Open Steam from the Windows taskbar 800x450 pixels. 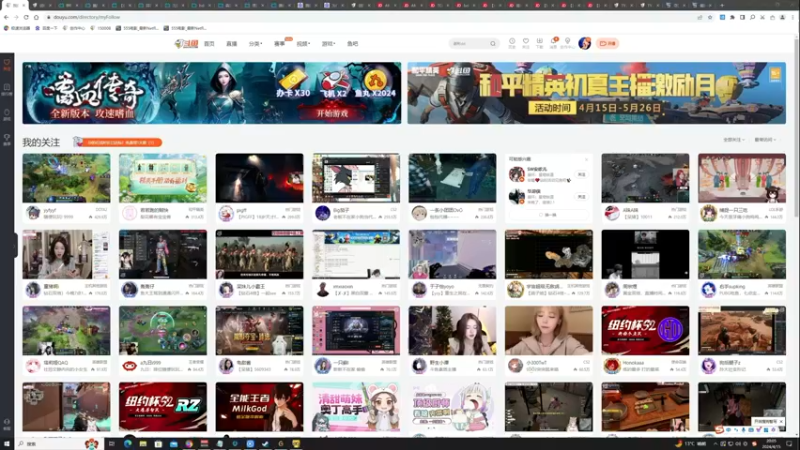[x=265, y=444]
